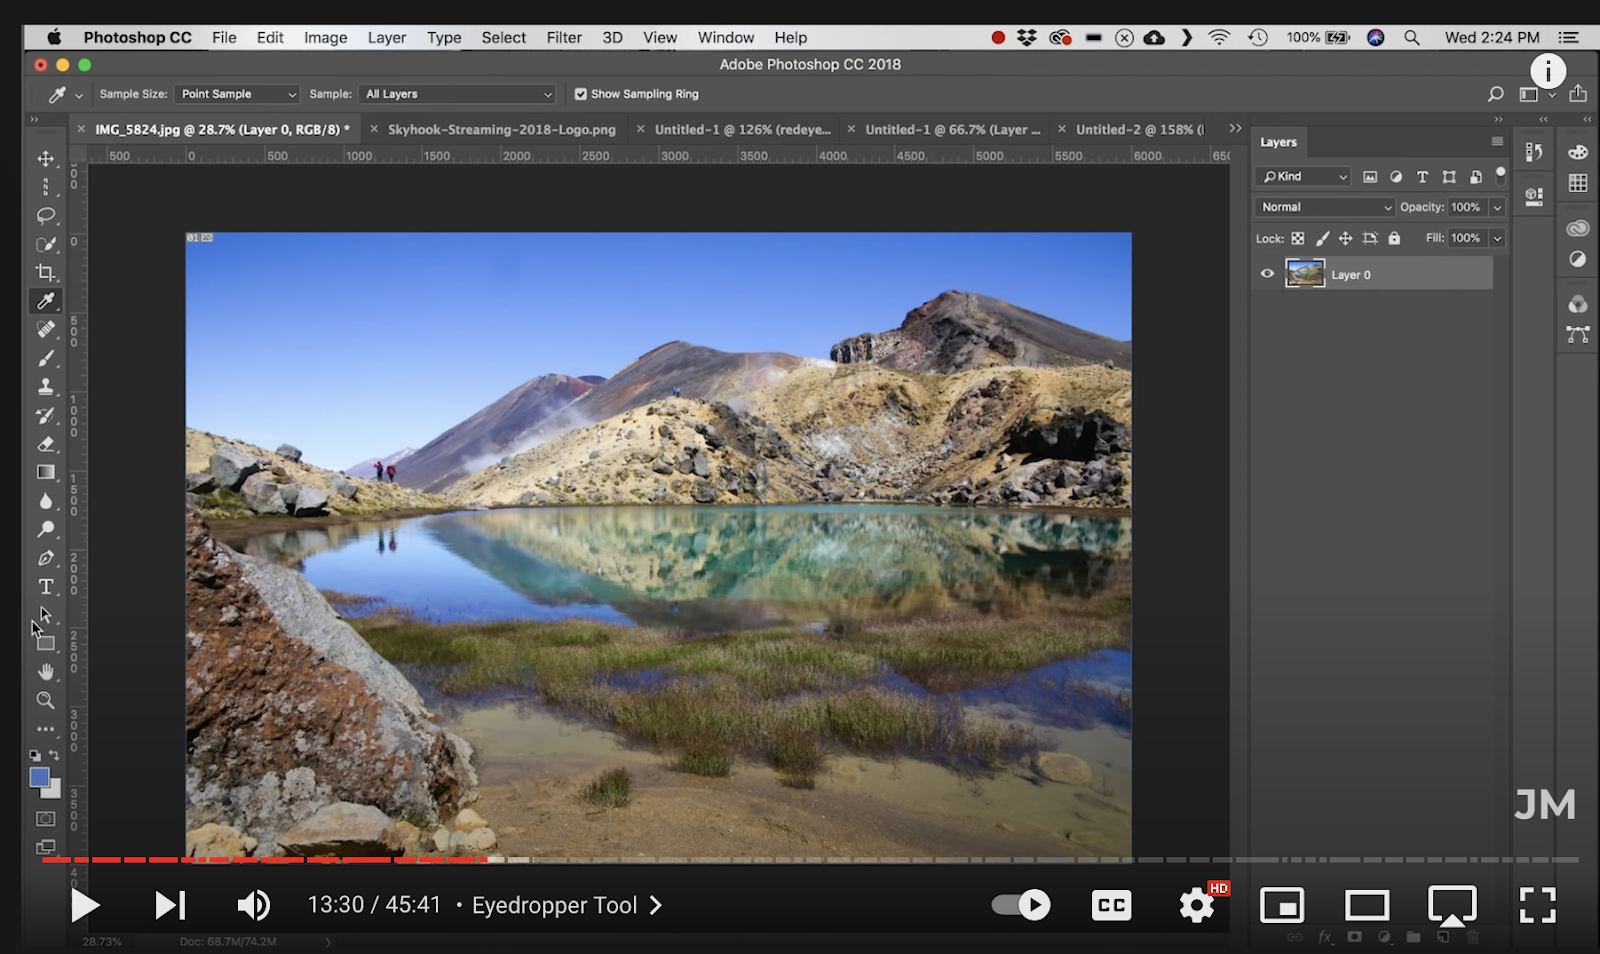The image size is (1600, 954).
Task: Select the Brush tool
Action: 46,358
